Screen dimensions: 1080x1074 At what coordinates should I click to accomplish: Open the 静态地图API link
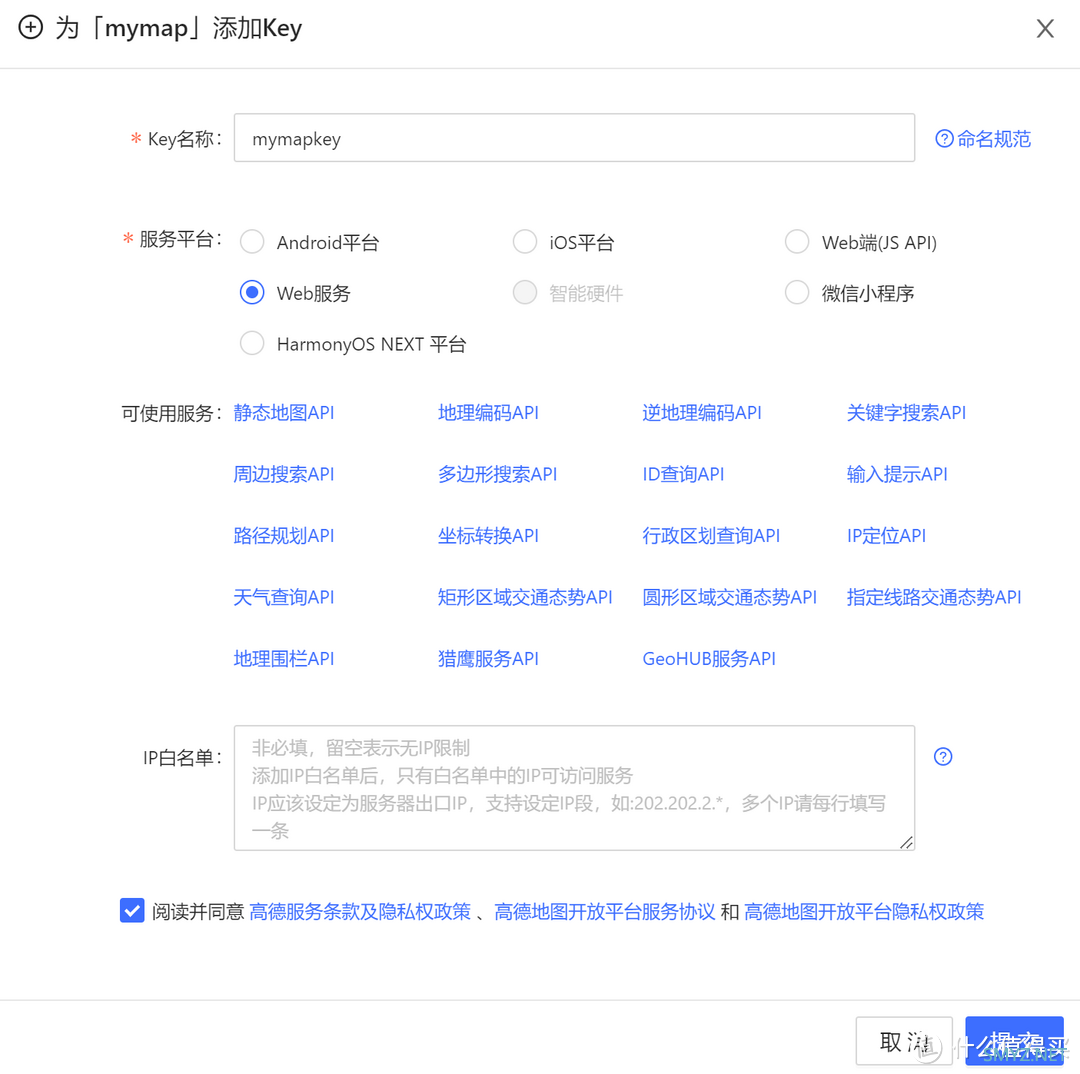pos(284,413)
